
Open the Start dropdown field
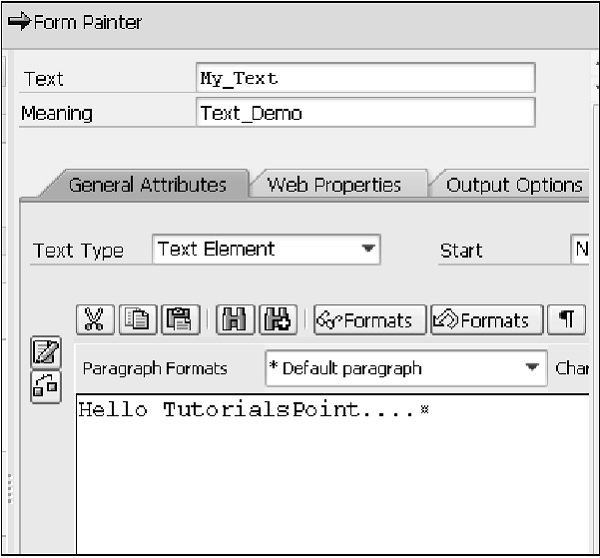click(579, 250)
